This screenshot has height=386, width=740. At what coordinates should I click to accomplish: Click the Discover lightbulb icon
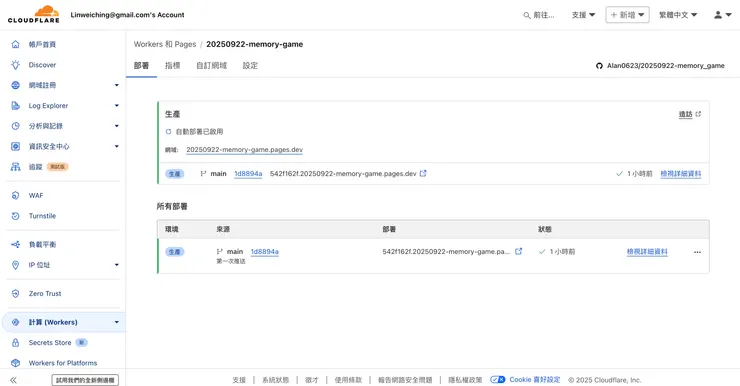point(16,65)
